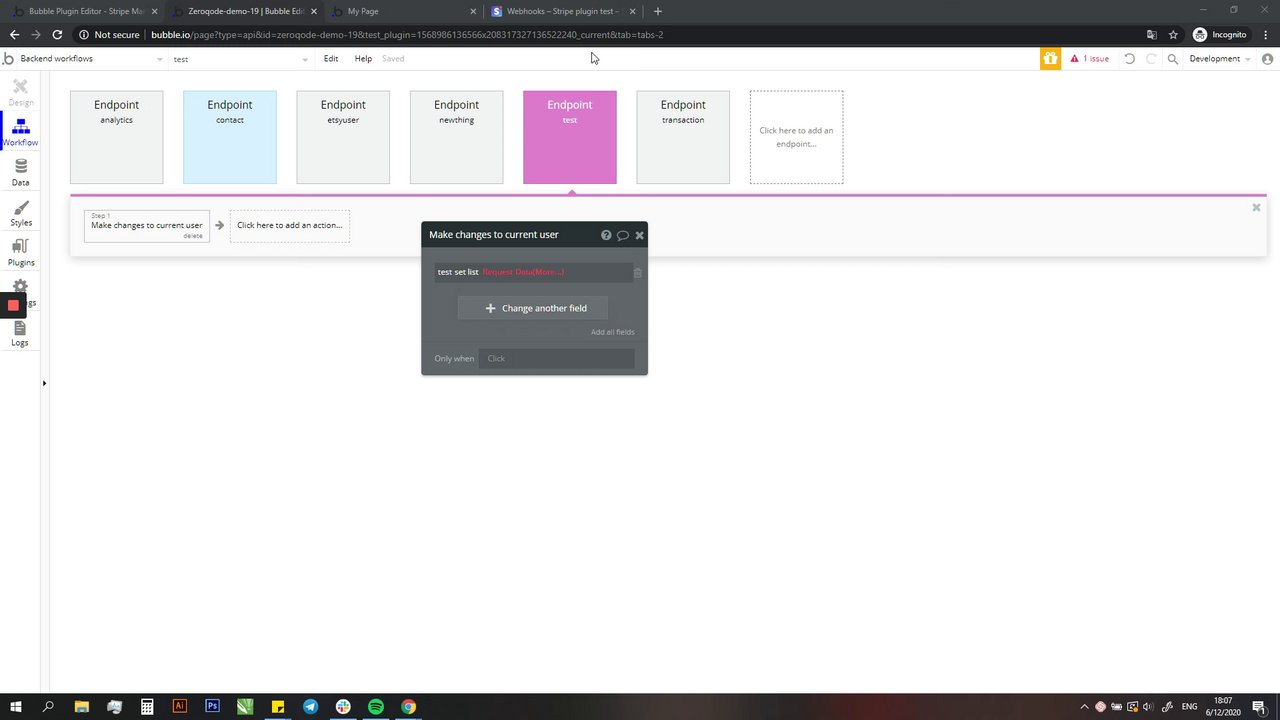The width and height of the screenshot is (1280, 720).
Task: Open the Edit menu
Action: [x=331, y=59]
